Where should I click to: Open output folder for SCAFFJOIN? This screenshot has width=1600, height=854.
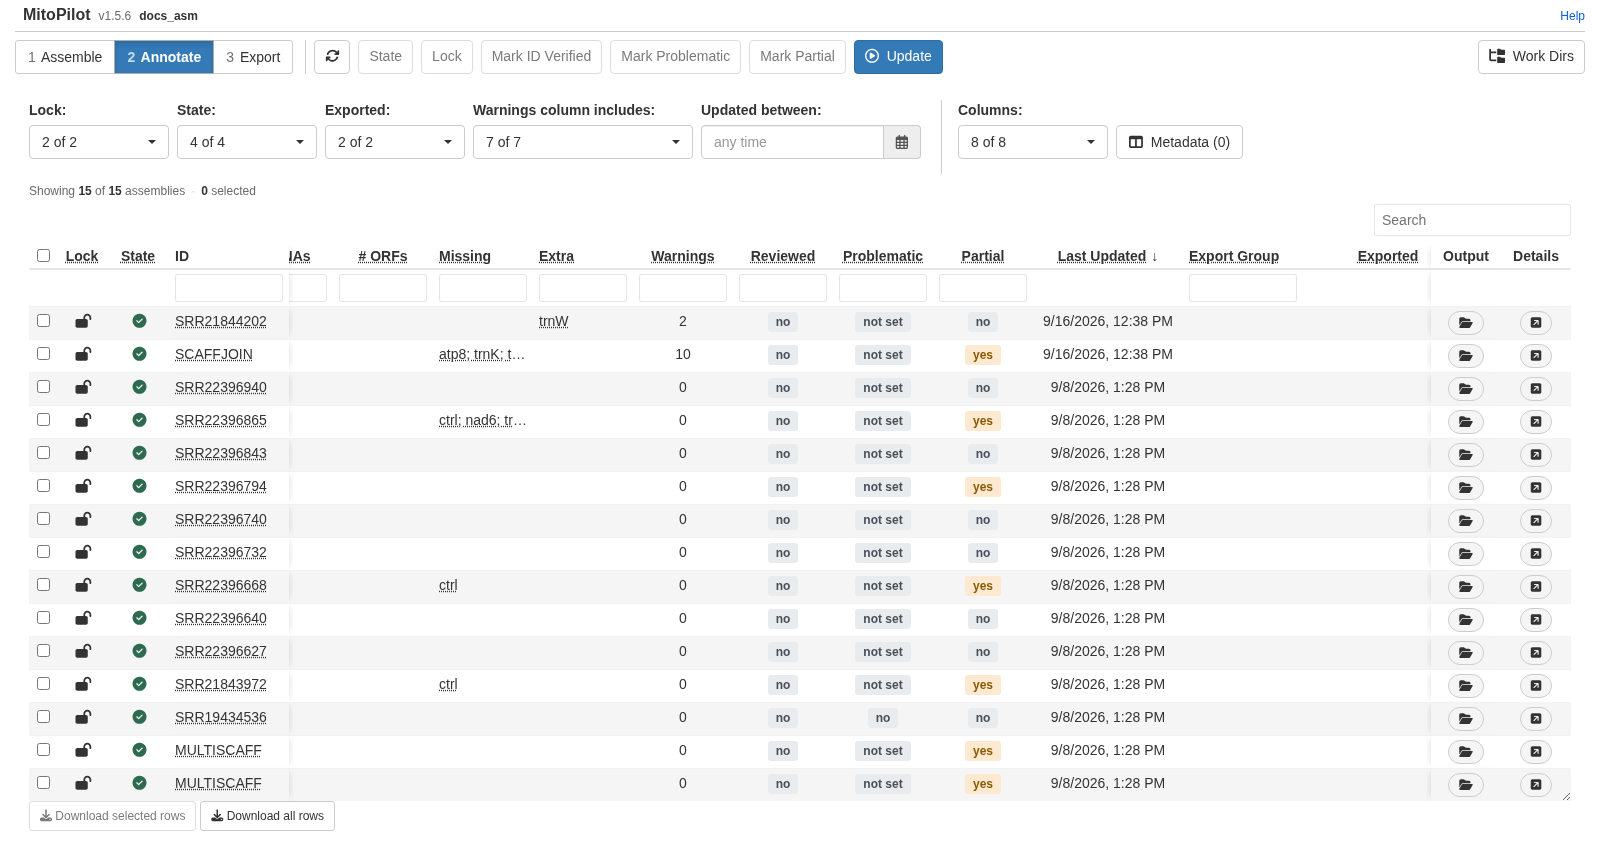[1465, 355]
